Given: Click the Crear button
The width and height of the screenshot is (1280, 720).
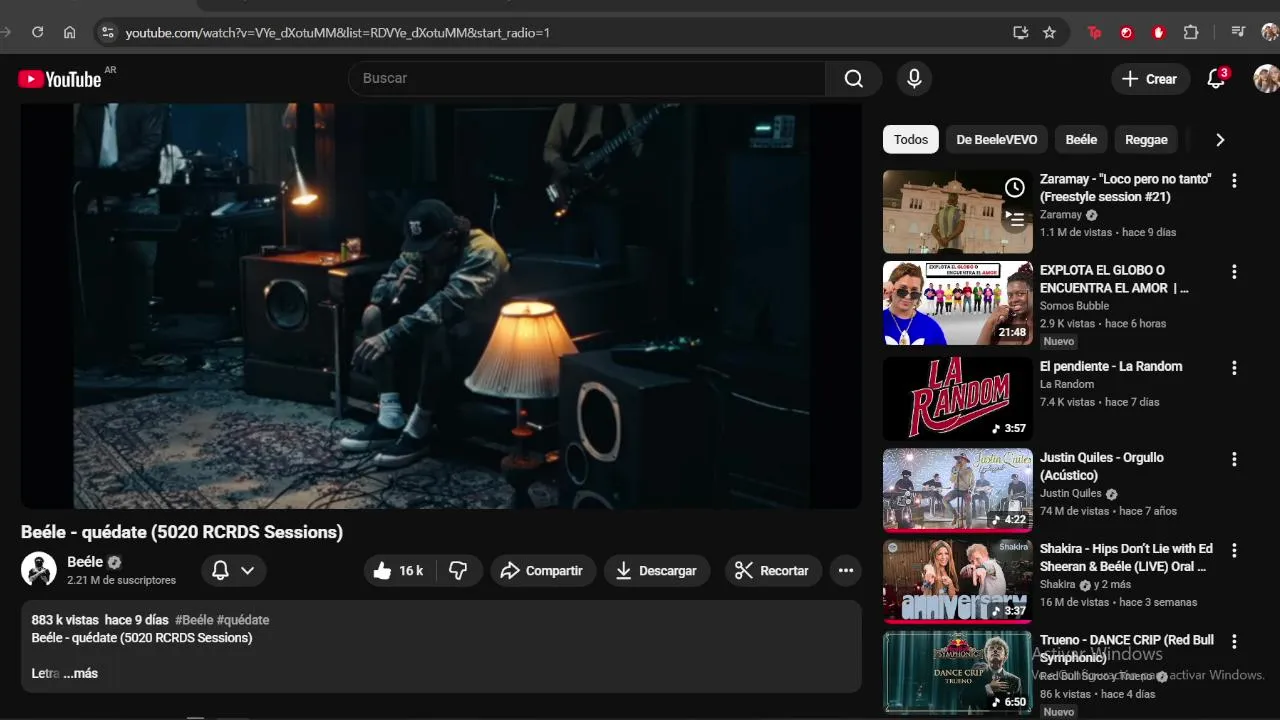Looking at the screenshot, I should (x=1151, y=79).
